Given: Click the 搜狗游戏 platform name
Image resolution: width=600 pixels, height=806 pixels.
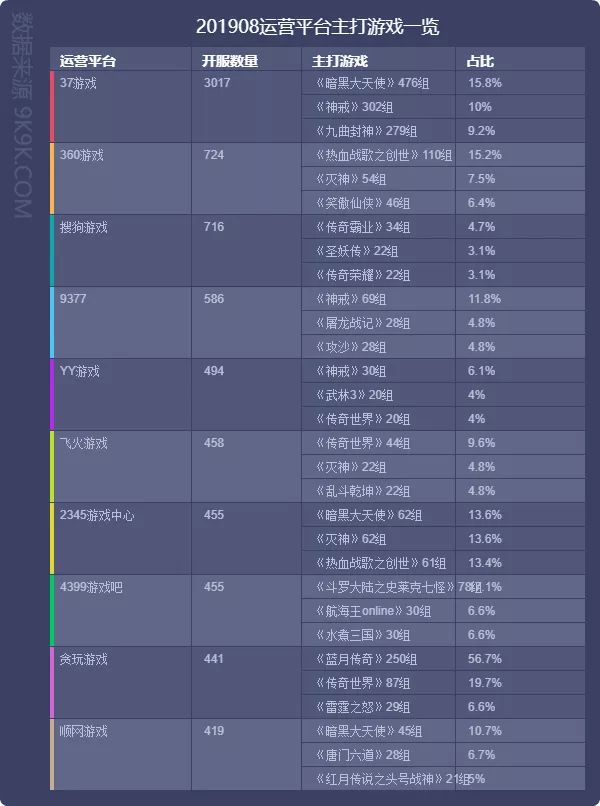Looking at the screenshot, I should click(84, 227).
